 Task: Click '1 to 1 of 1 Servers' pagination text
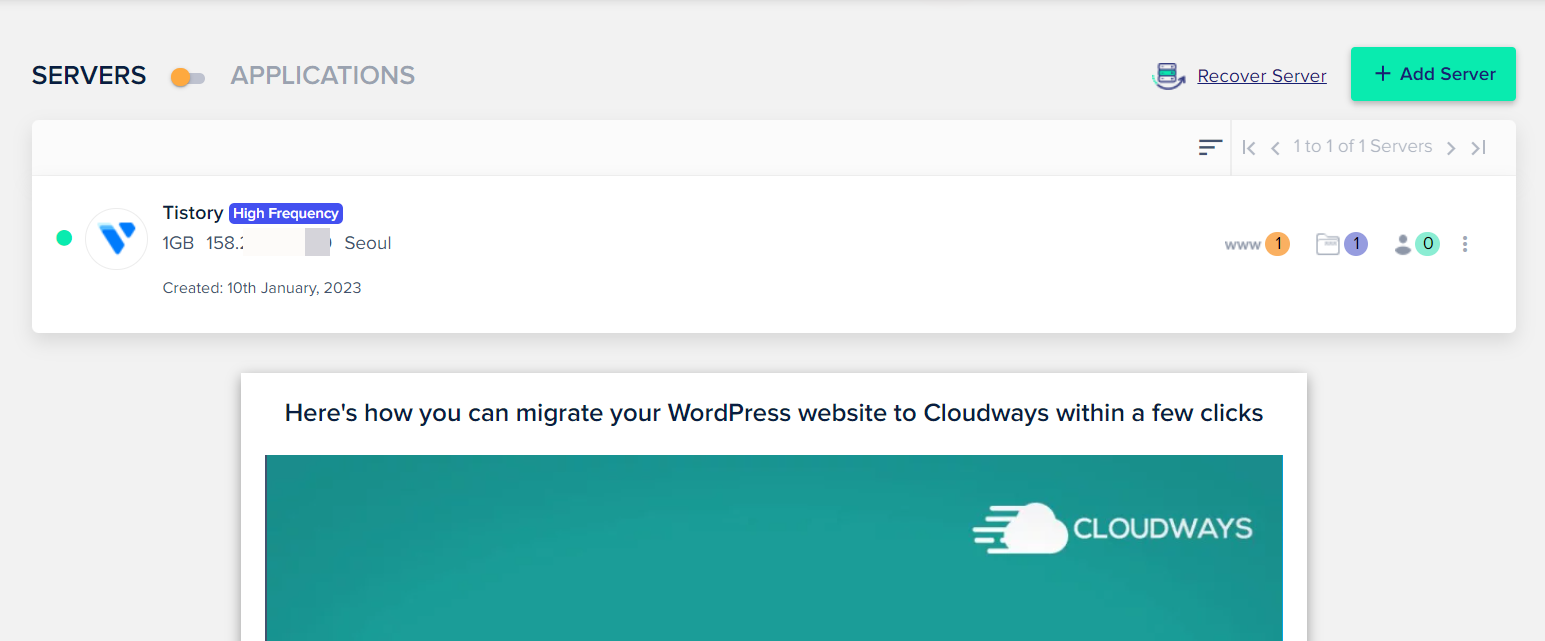point(1363,146)
